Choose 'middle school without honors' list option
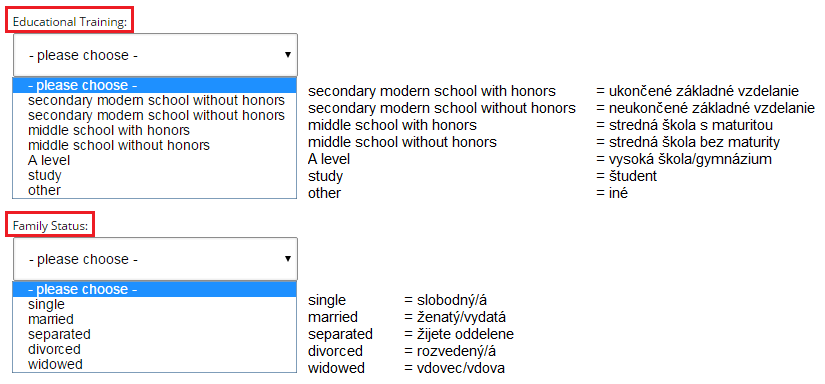Screen dimensions: 825x384 [155, 145]
